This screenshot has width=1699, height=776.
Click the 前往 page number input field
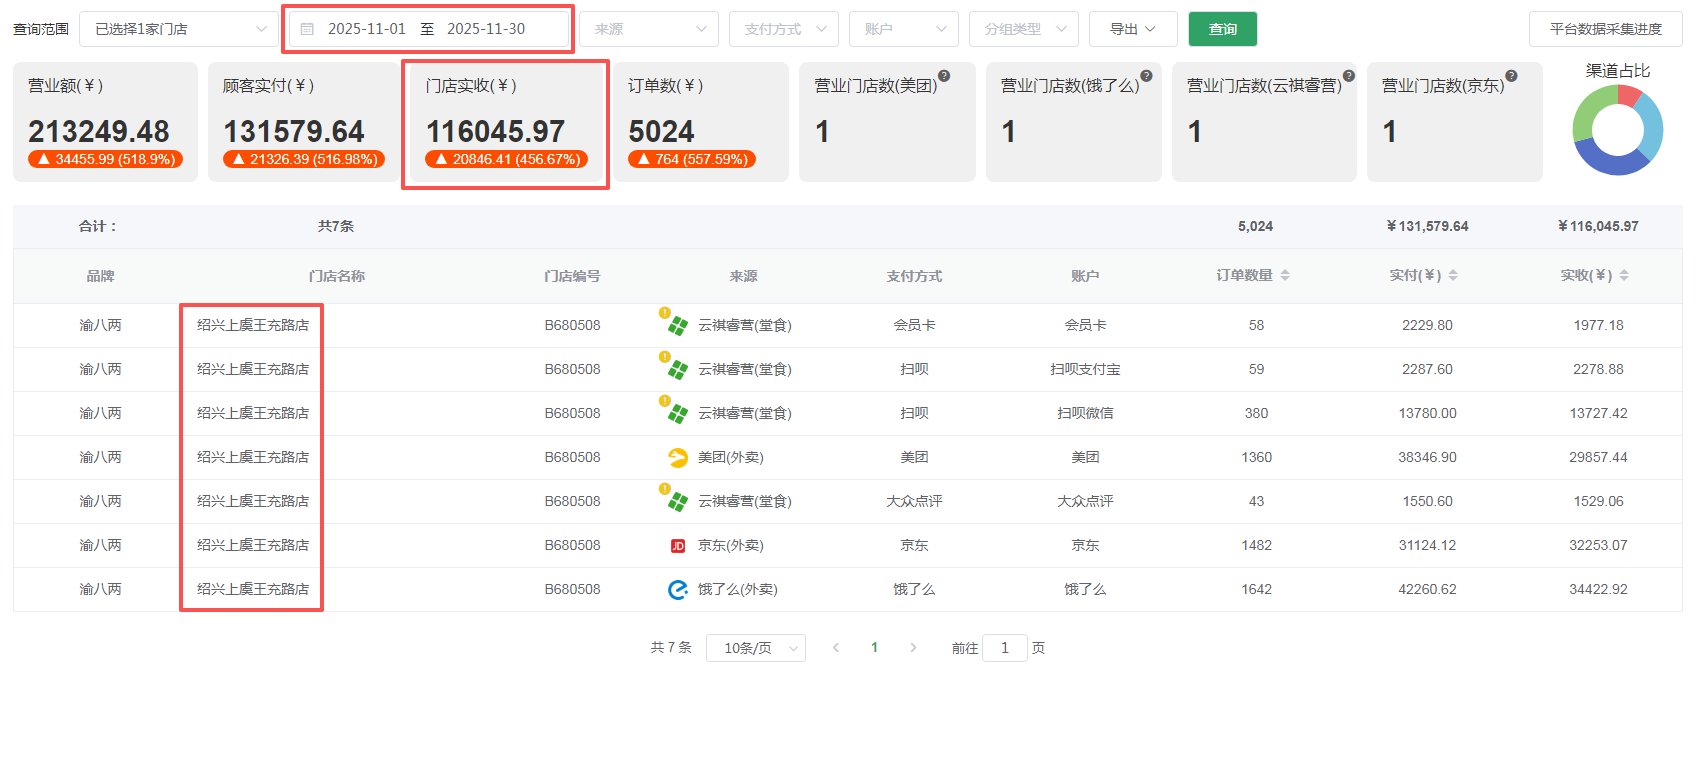click(x=1004, y=648)
